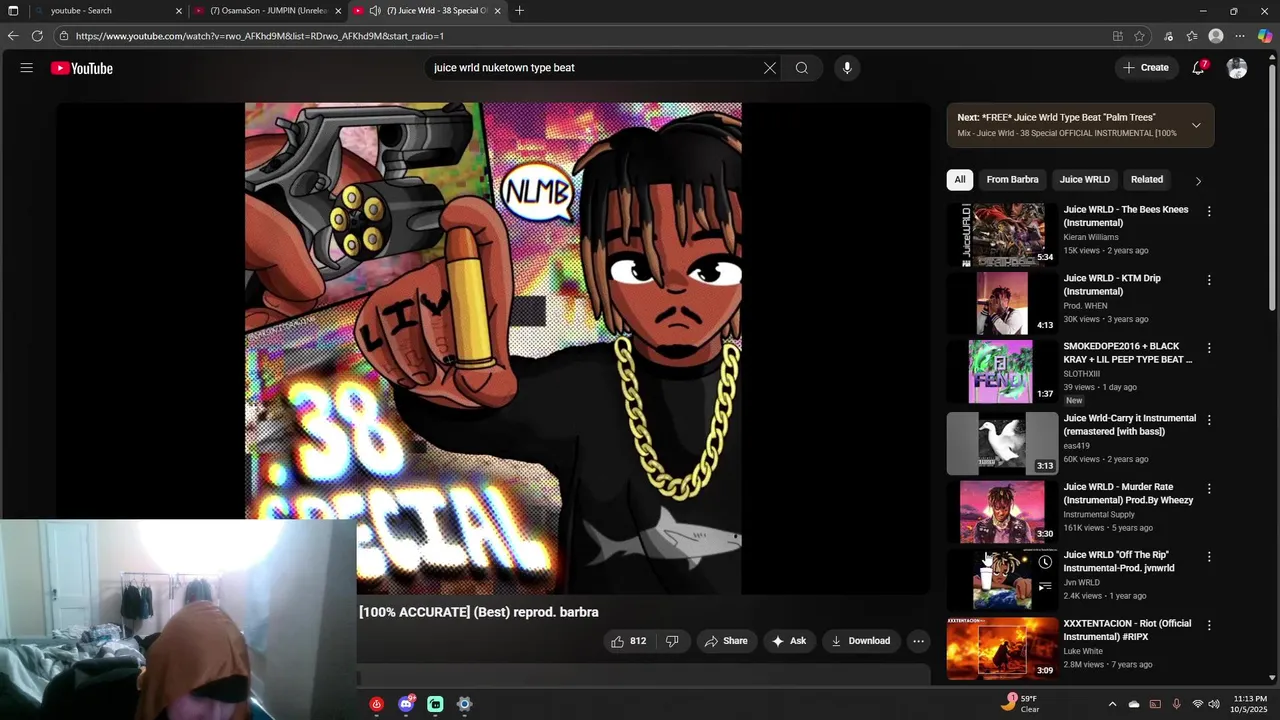Viewport: 1280px width, 720px height.
Task: Click the Create button
Action: (x=1146, y=68)
